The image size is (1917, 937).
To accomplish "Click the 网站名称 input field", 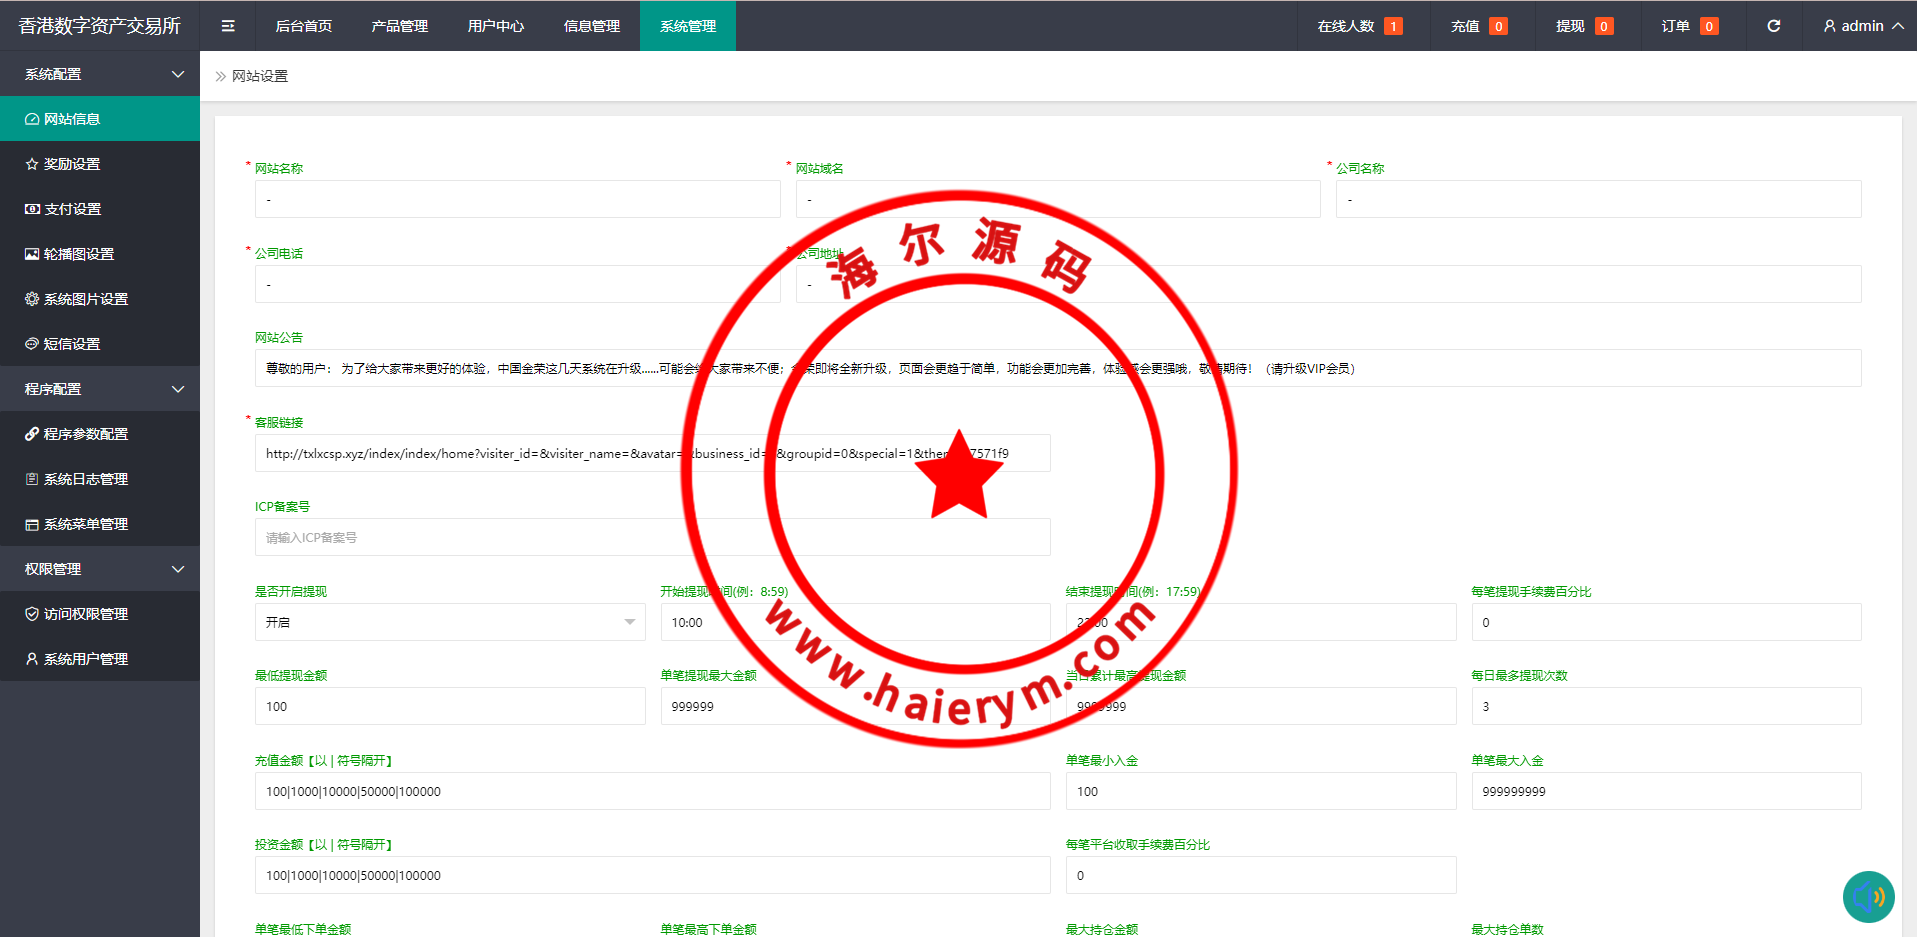I will [517, 199].
